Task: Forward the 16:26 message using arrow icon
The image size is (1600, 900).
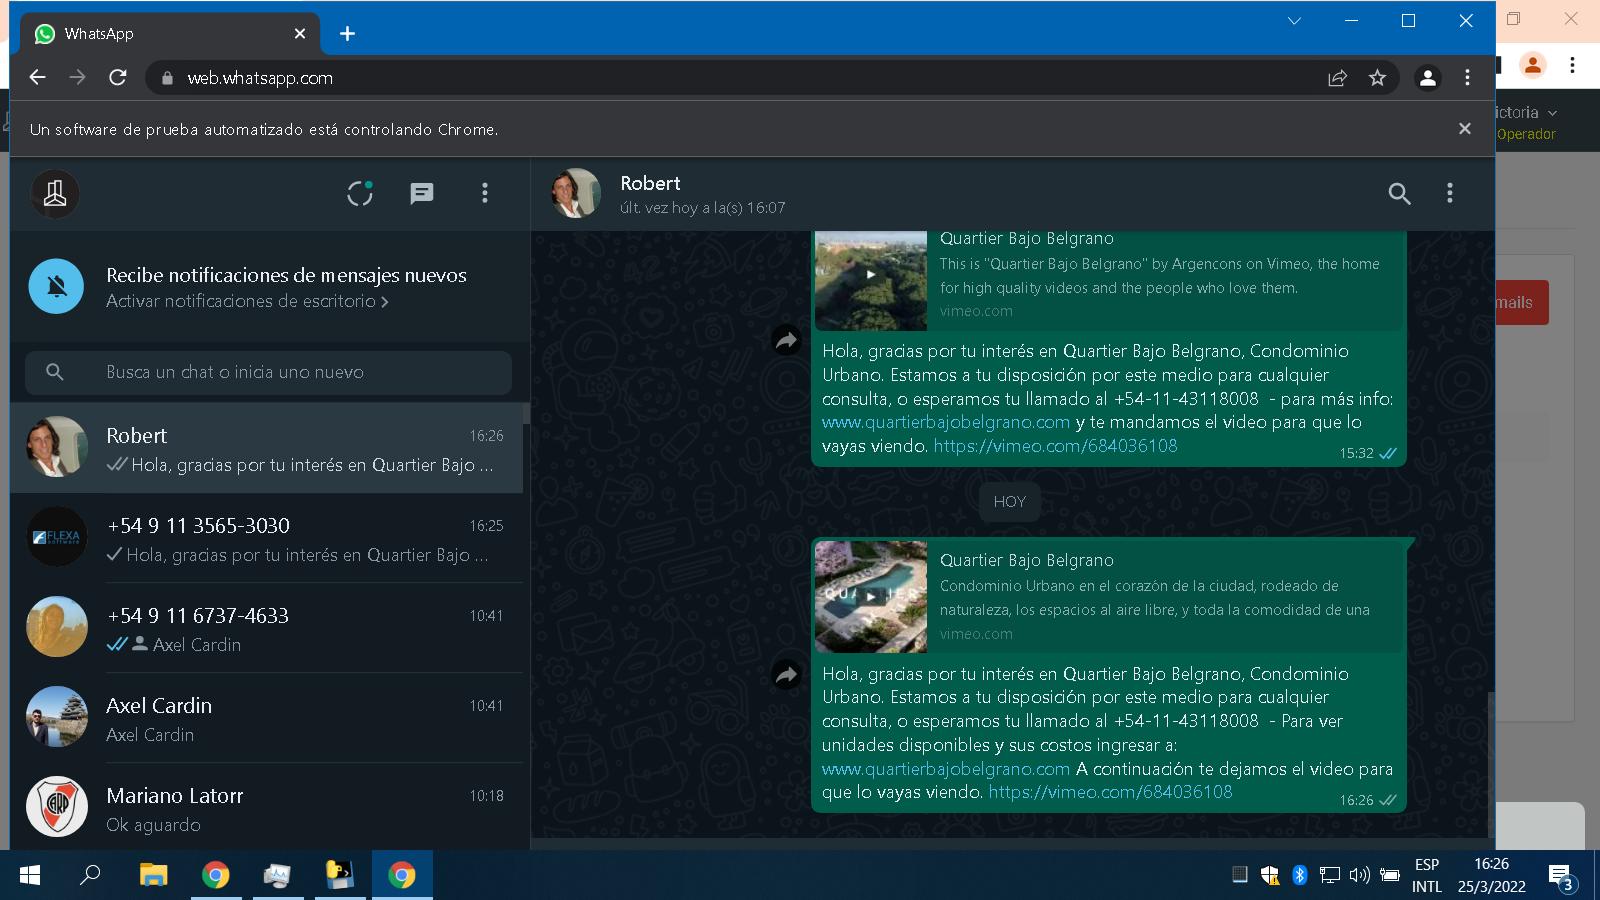Action: [x=787, y=675]
